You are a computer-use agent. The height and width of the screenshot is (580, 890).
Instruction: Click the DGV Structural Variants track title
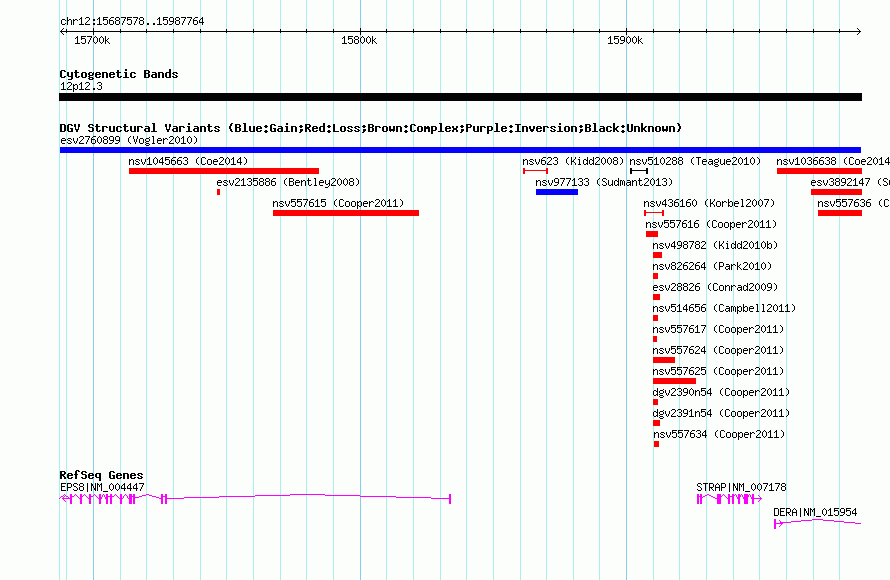(x=371, y=128)
